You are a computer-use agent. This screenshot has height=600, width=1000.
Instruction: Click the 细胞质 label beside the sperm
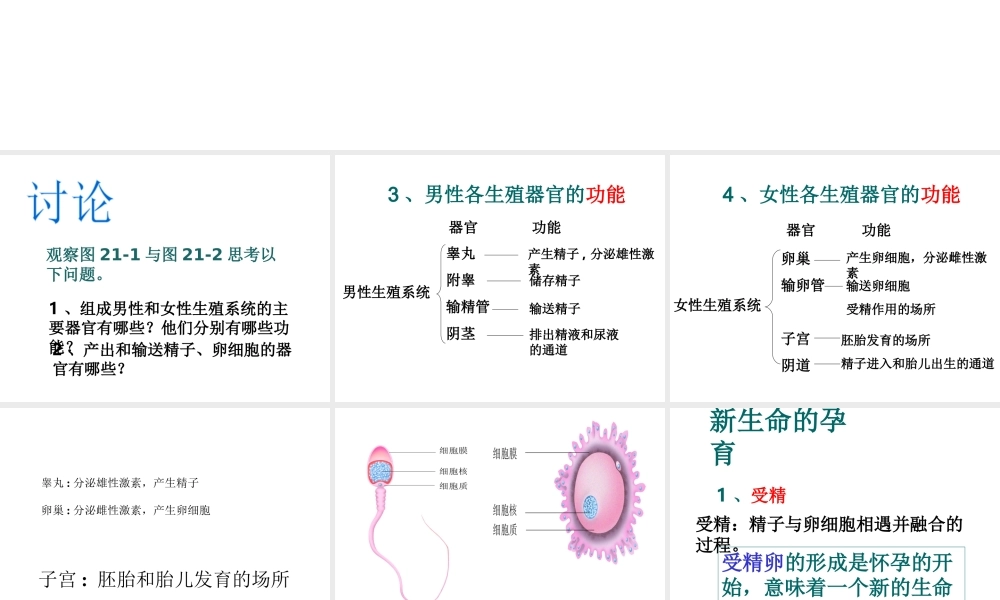(453, 486)
